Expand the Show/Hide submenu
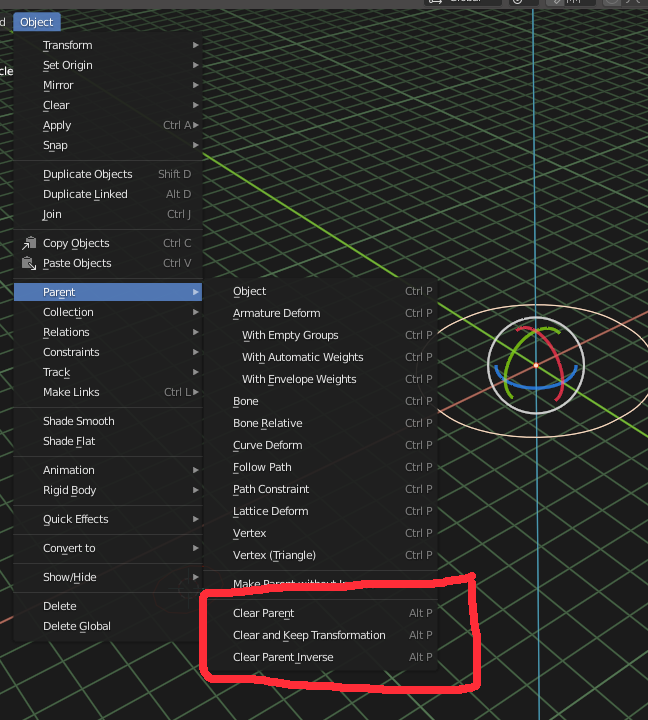 click(x=108, y=577)
